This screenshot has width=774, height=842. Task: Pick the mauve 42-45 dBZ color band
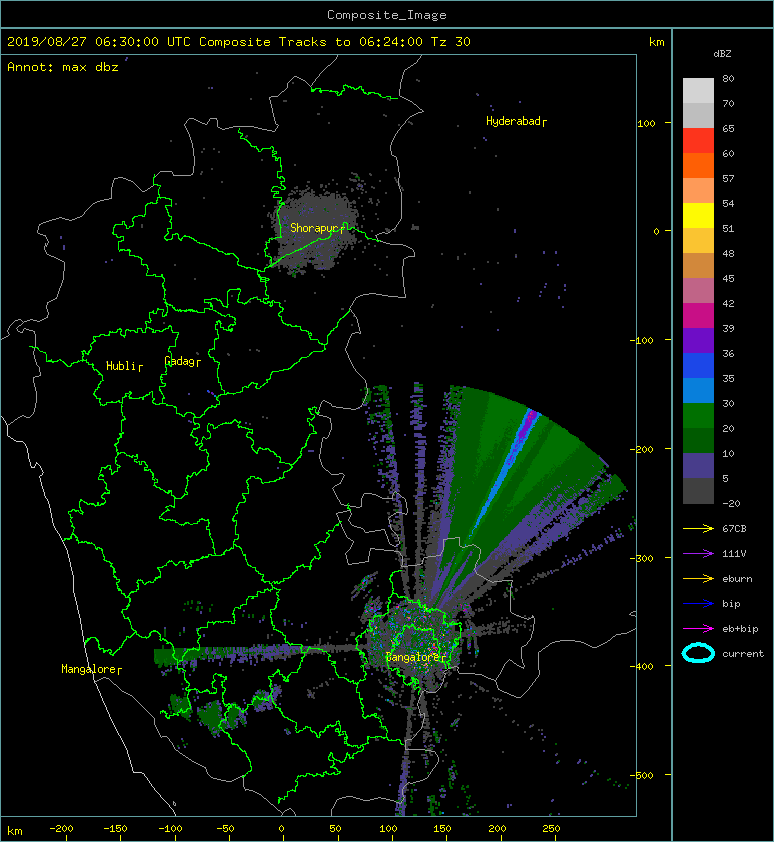click(x=698, y=291)
